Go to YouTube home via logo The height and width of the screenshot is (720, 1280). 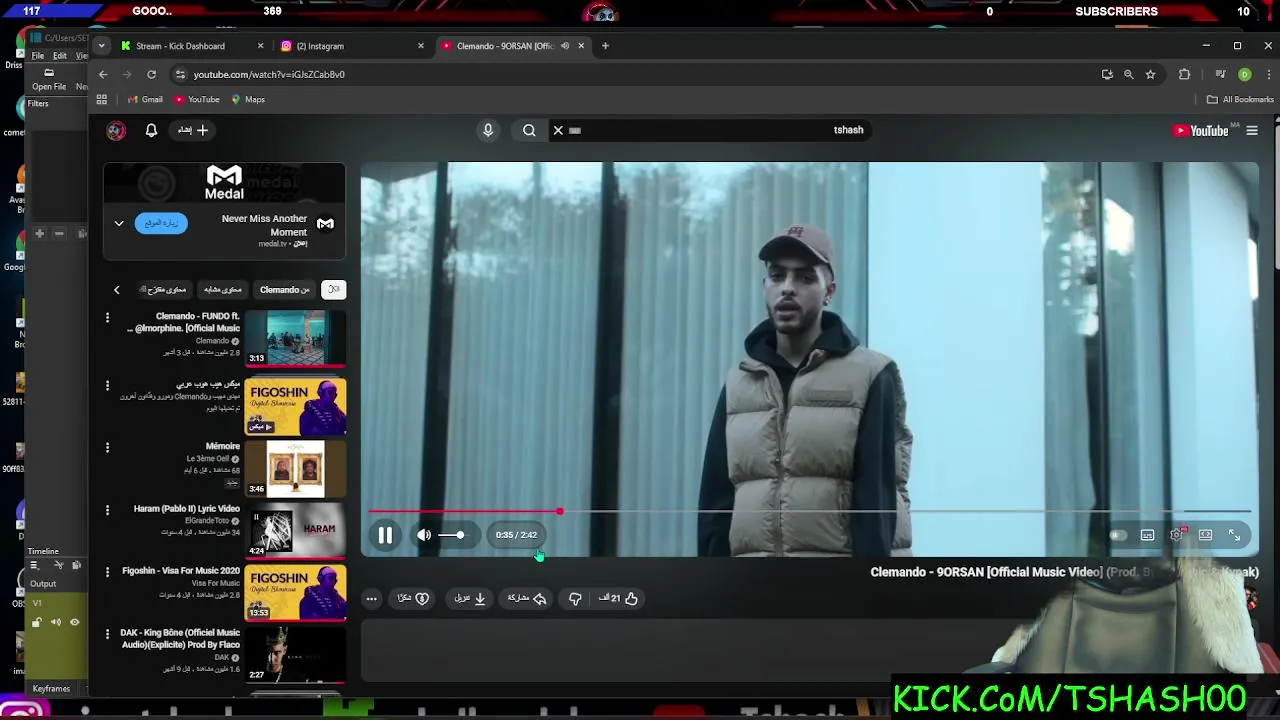click(1201, 130)
